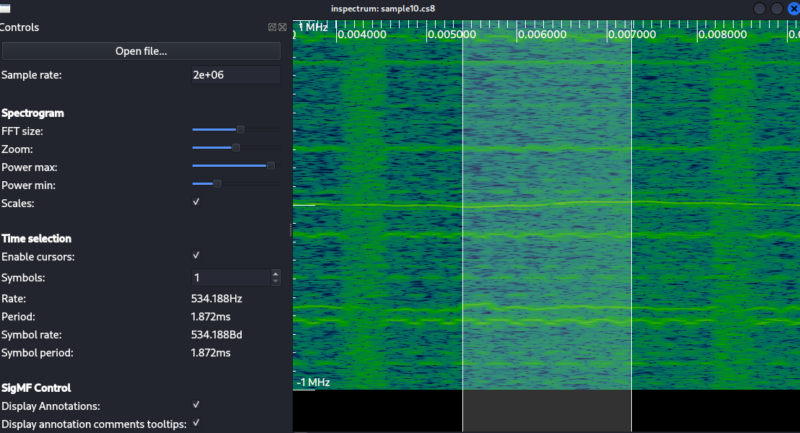This screenshot has height=433, width=800.
Task: Click the Open file... button
Action: [x=141, y=51]
